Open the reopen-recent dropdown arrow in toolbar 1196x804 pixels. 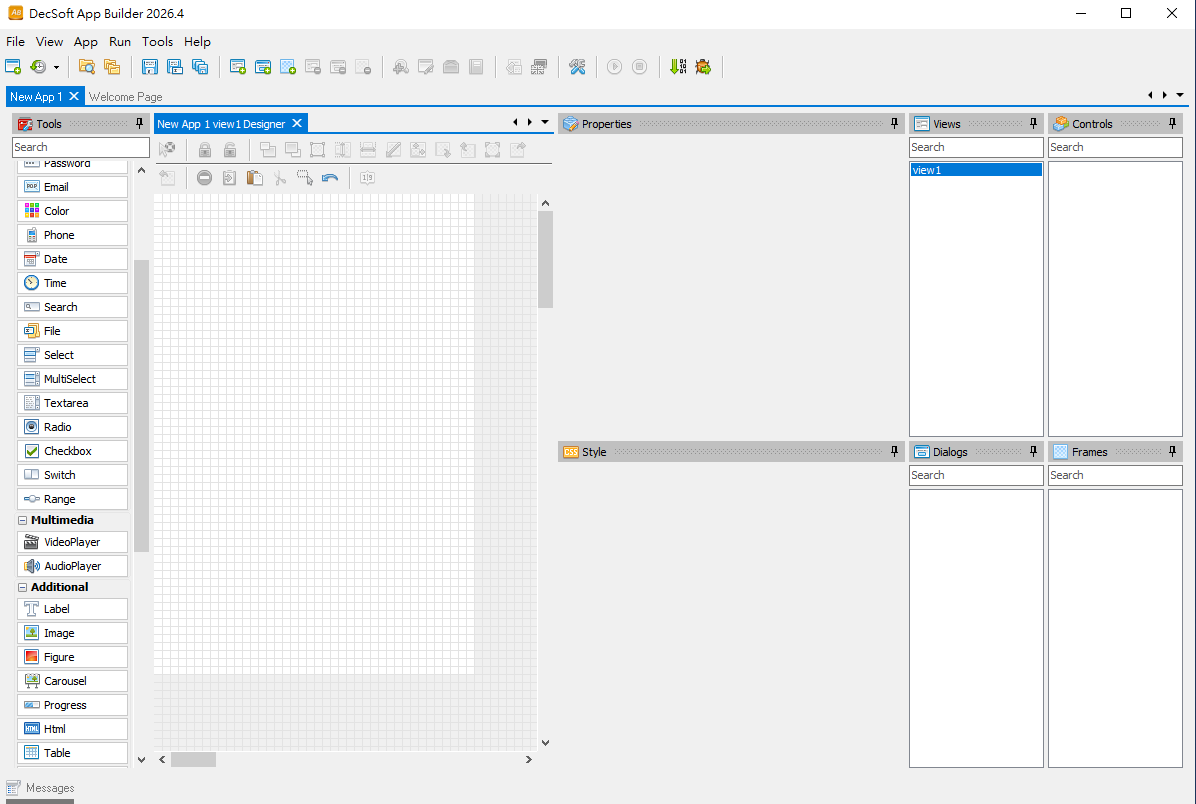[56, 67]
